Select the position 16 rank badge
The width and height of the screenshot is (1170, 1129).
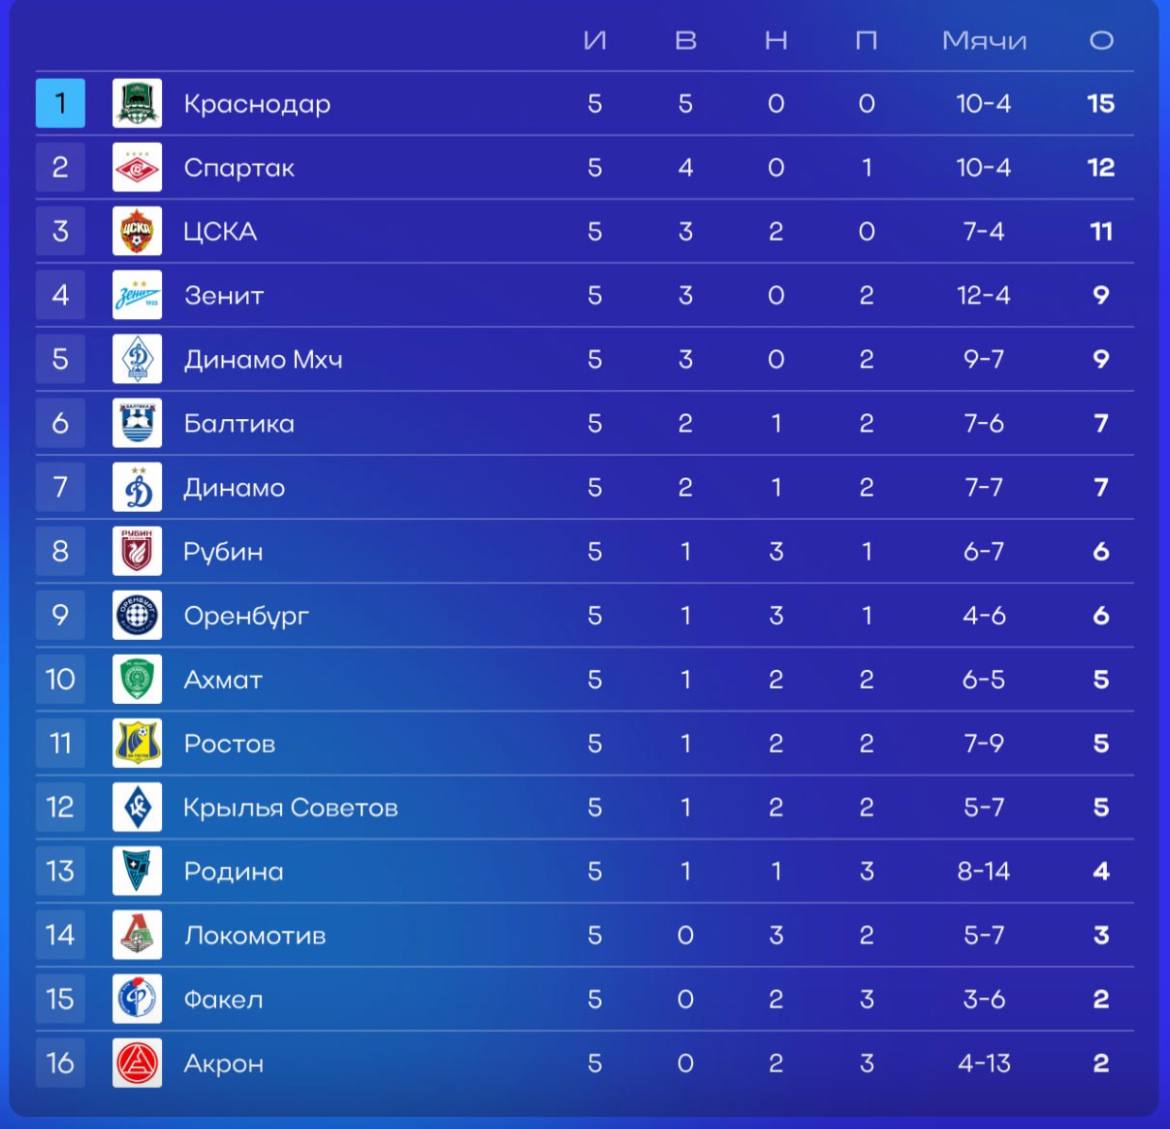coord(60,1063)
